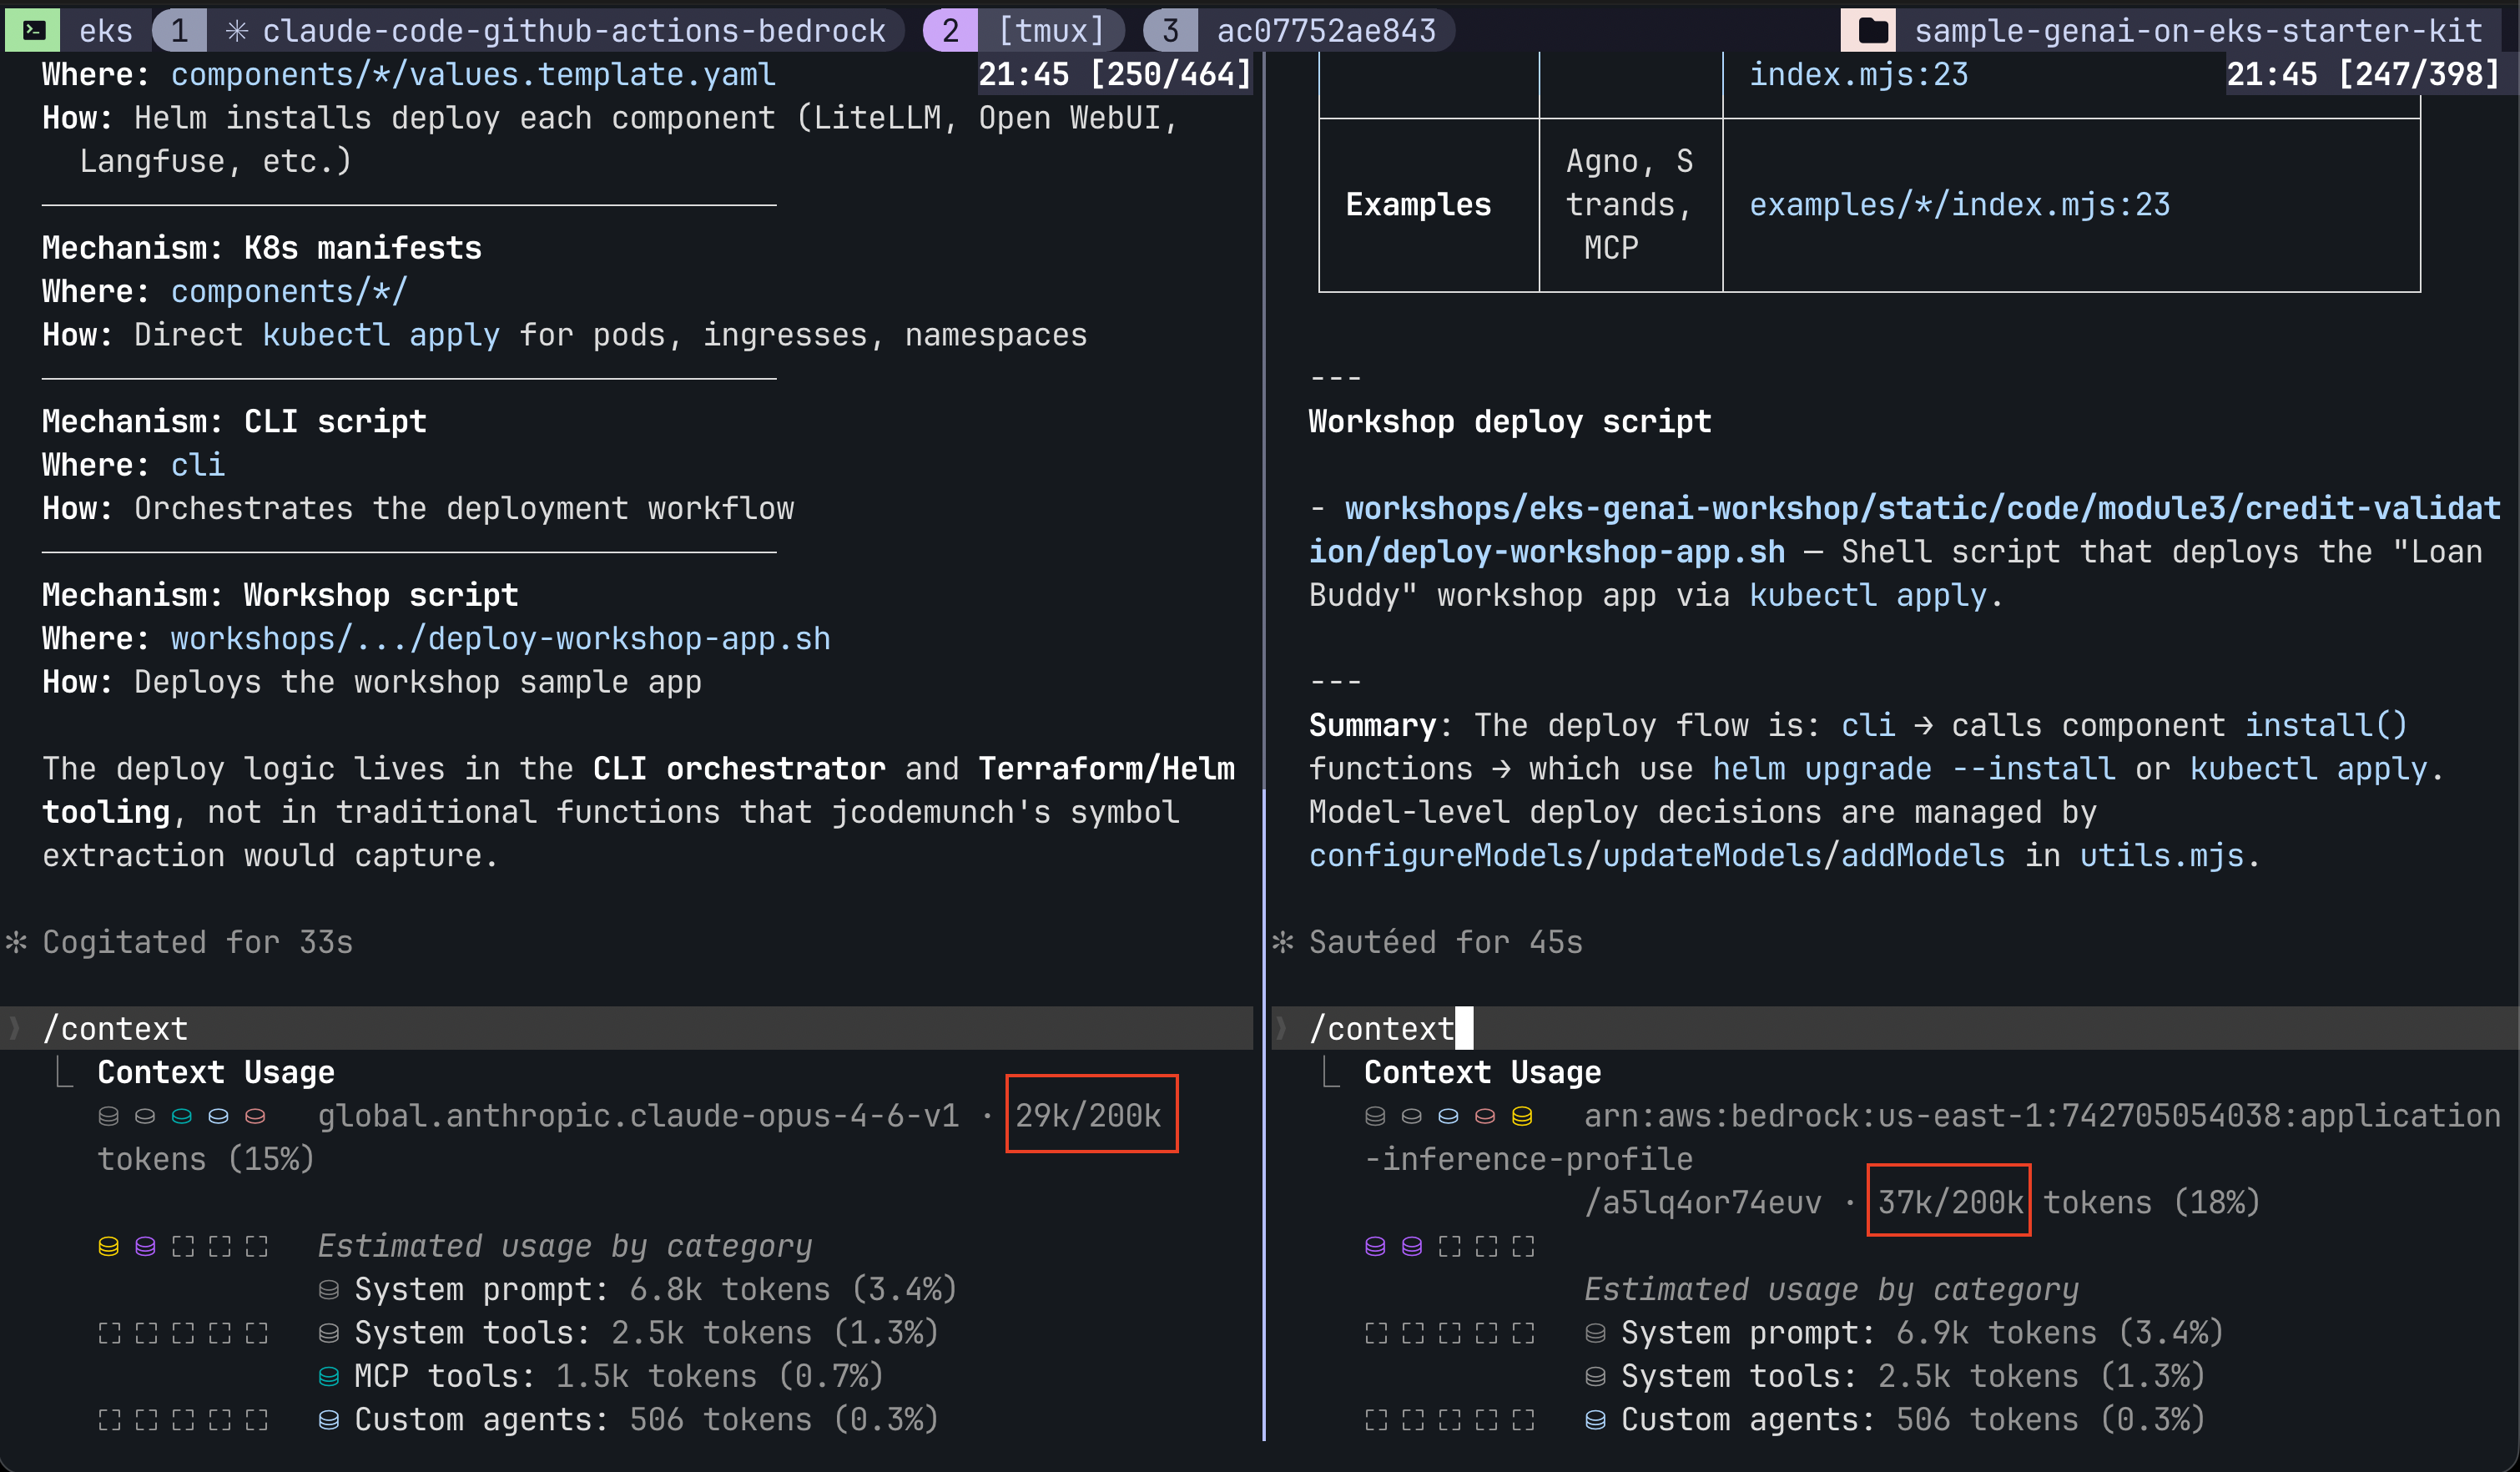This screenshot has height=1472, width=2520.
Task: Click Context Usage heading in right pane
Action: [1482, 1072]
